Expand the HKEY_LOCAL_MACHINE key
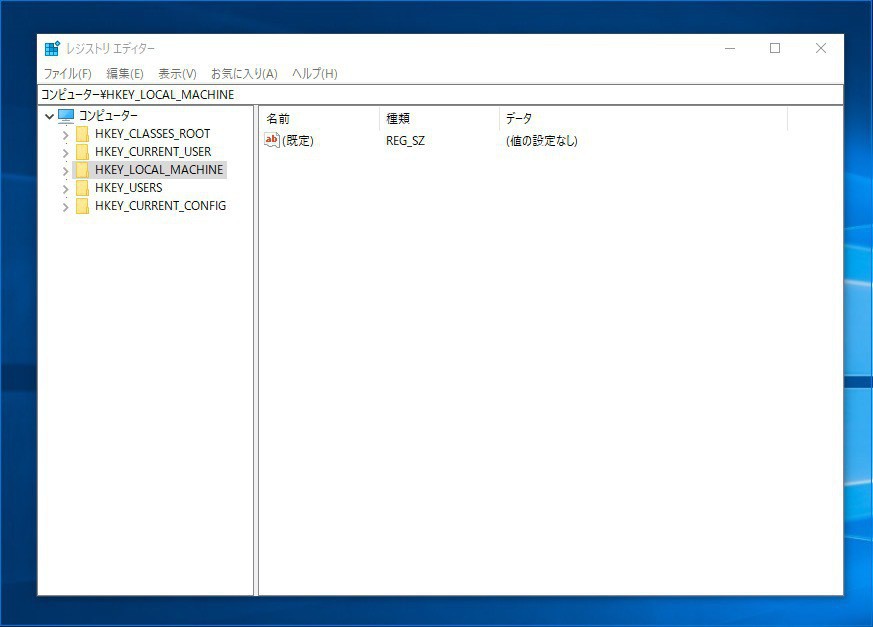 pyautogui.click(x=66, y=171)
